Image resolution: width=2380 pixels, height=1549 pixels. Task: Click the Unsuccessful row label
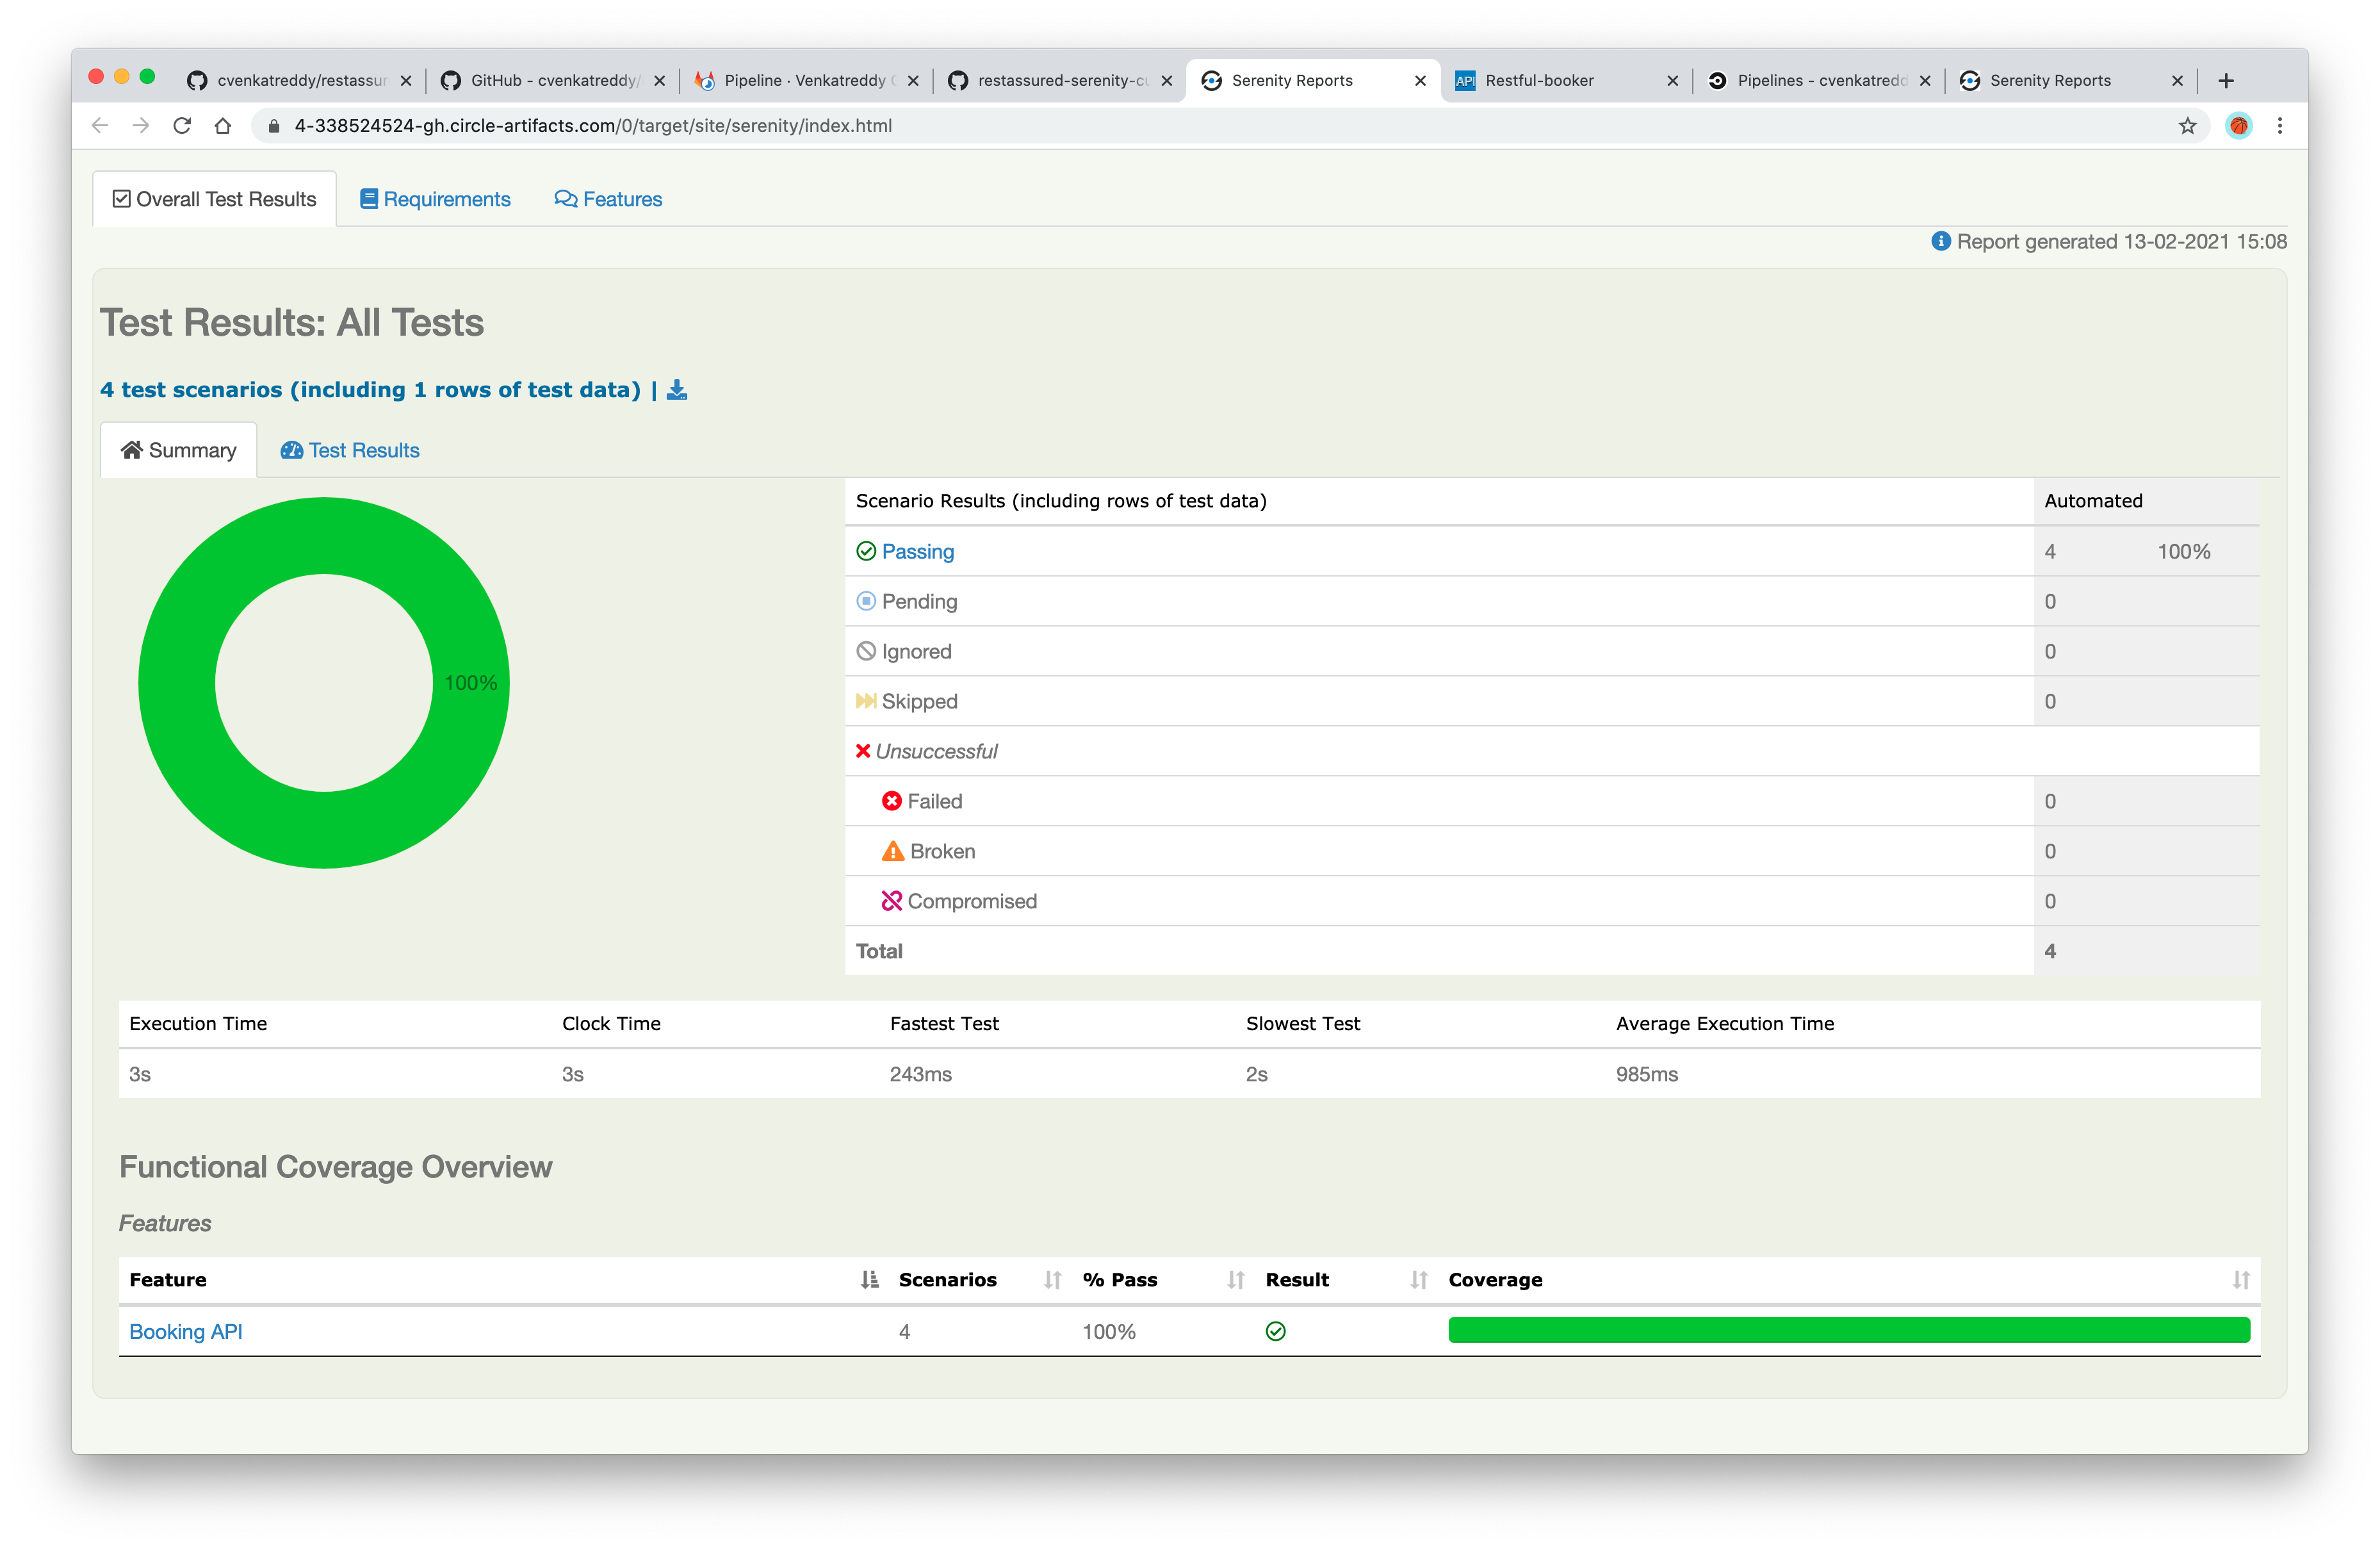tap(937, 751)
